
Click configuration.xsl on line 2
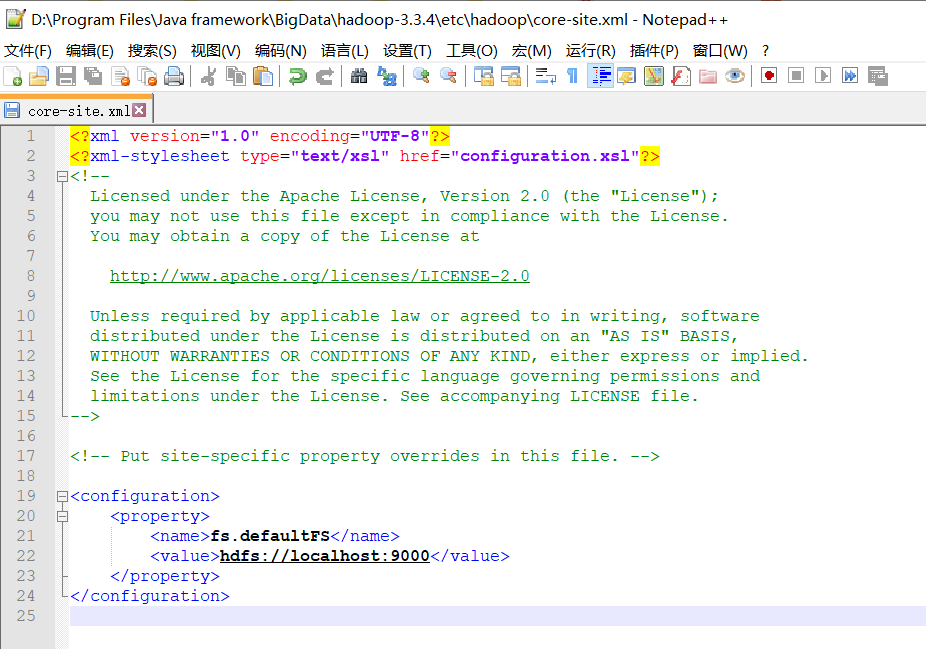(x=544, y=156)
